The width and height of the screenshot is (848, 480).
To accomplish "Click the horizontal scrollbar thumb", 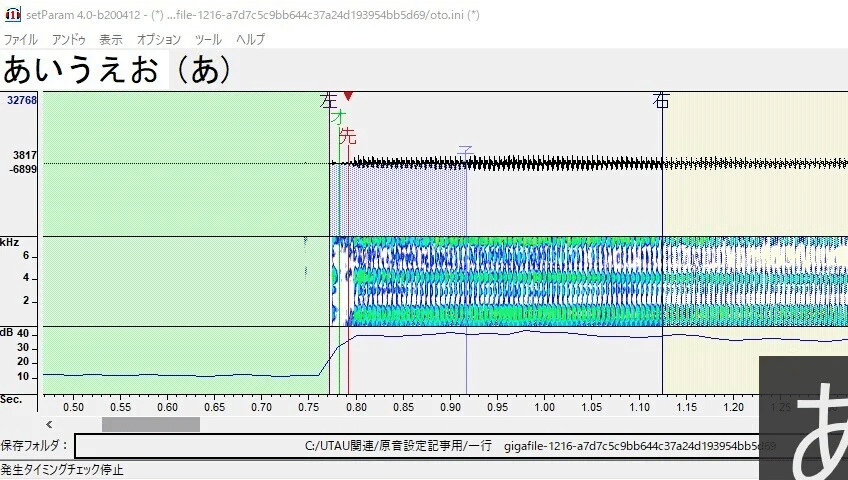I will (x=151, y=424).
